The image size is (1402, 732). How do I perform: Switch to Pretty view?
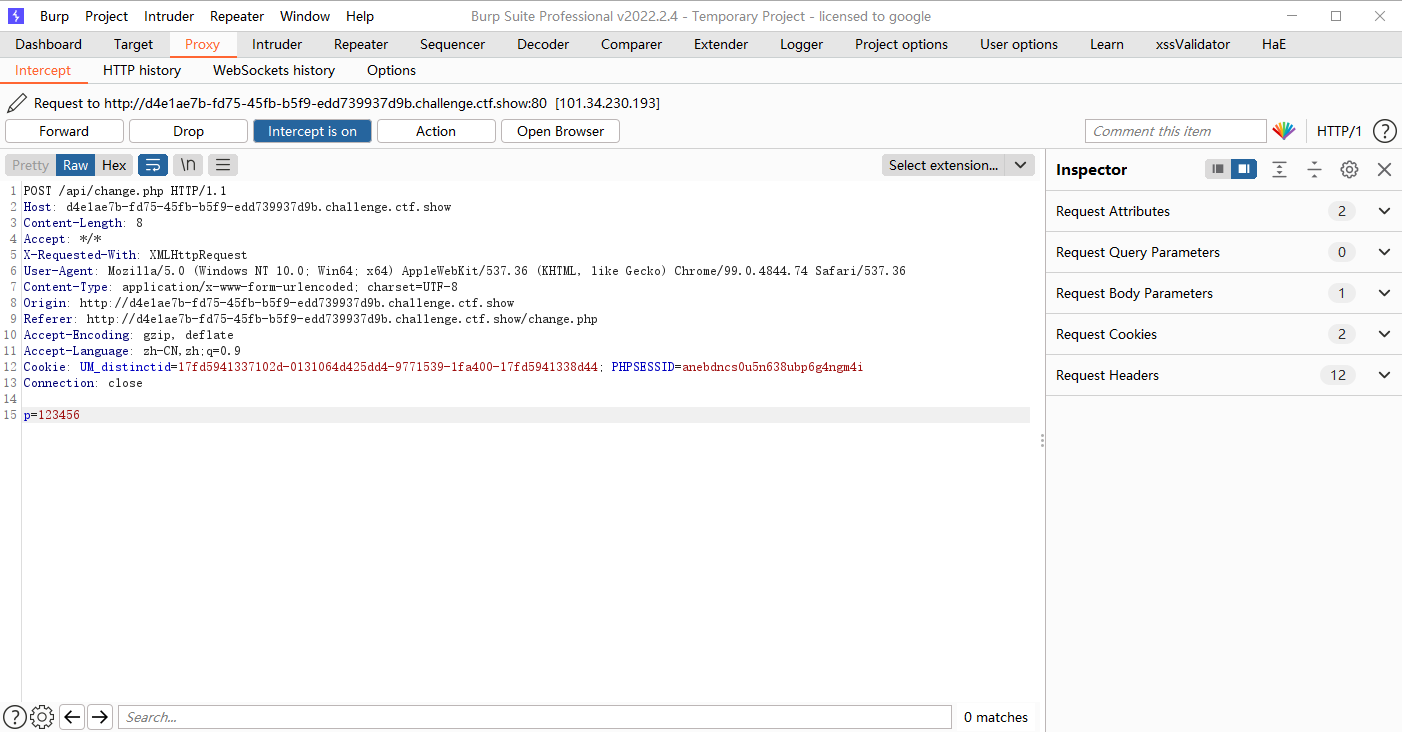tap(30, 165)
